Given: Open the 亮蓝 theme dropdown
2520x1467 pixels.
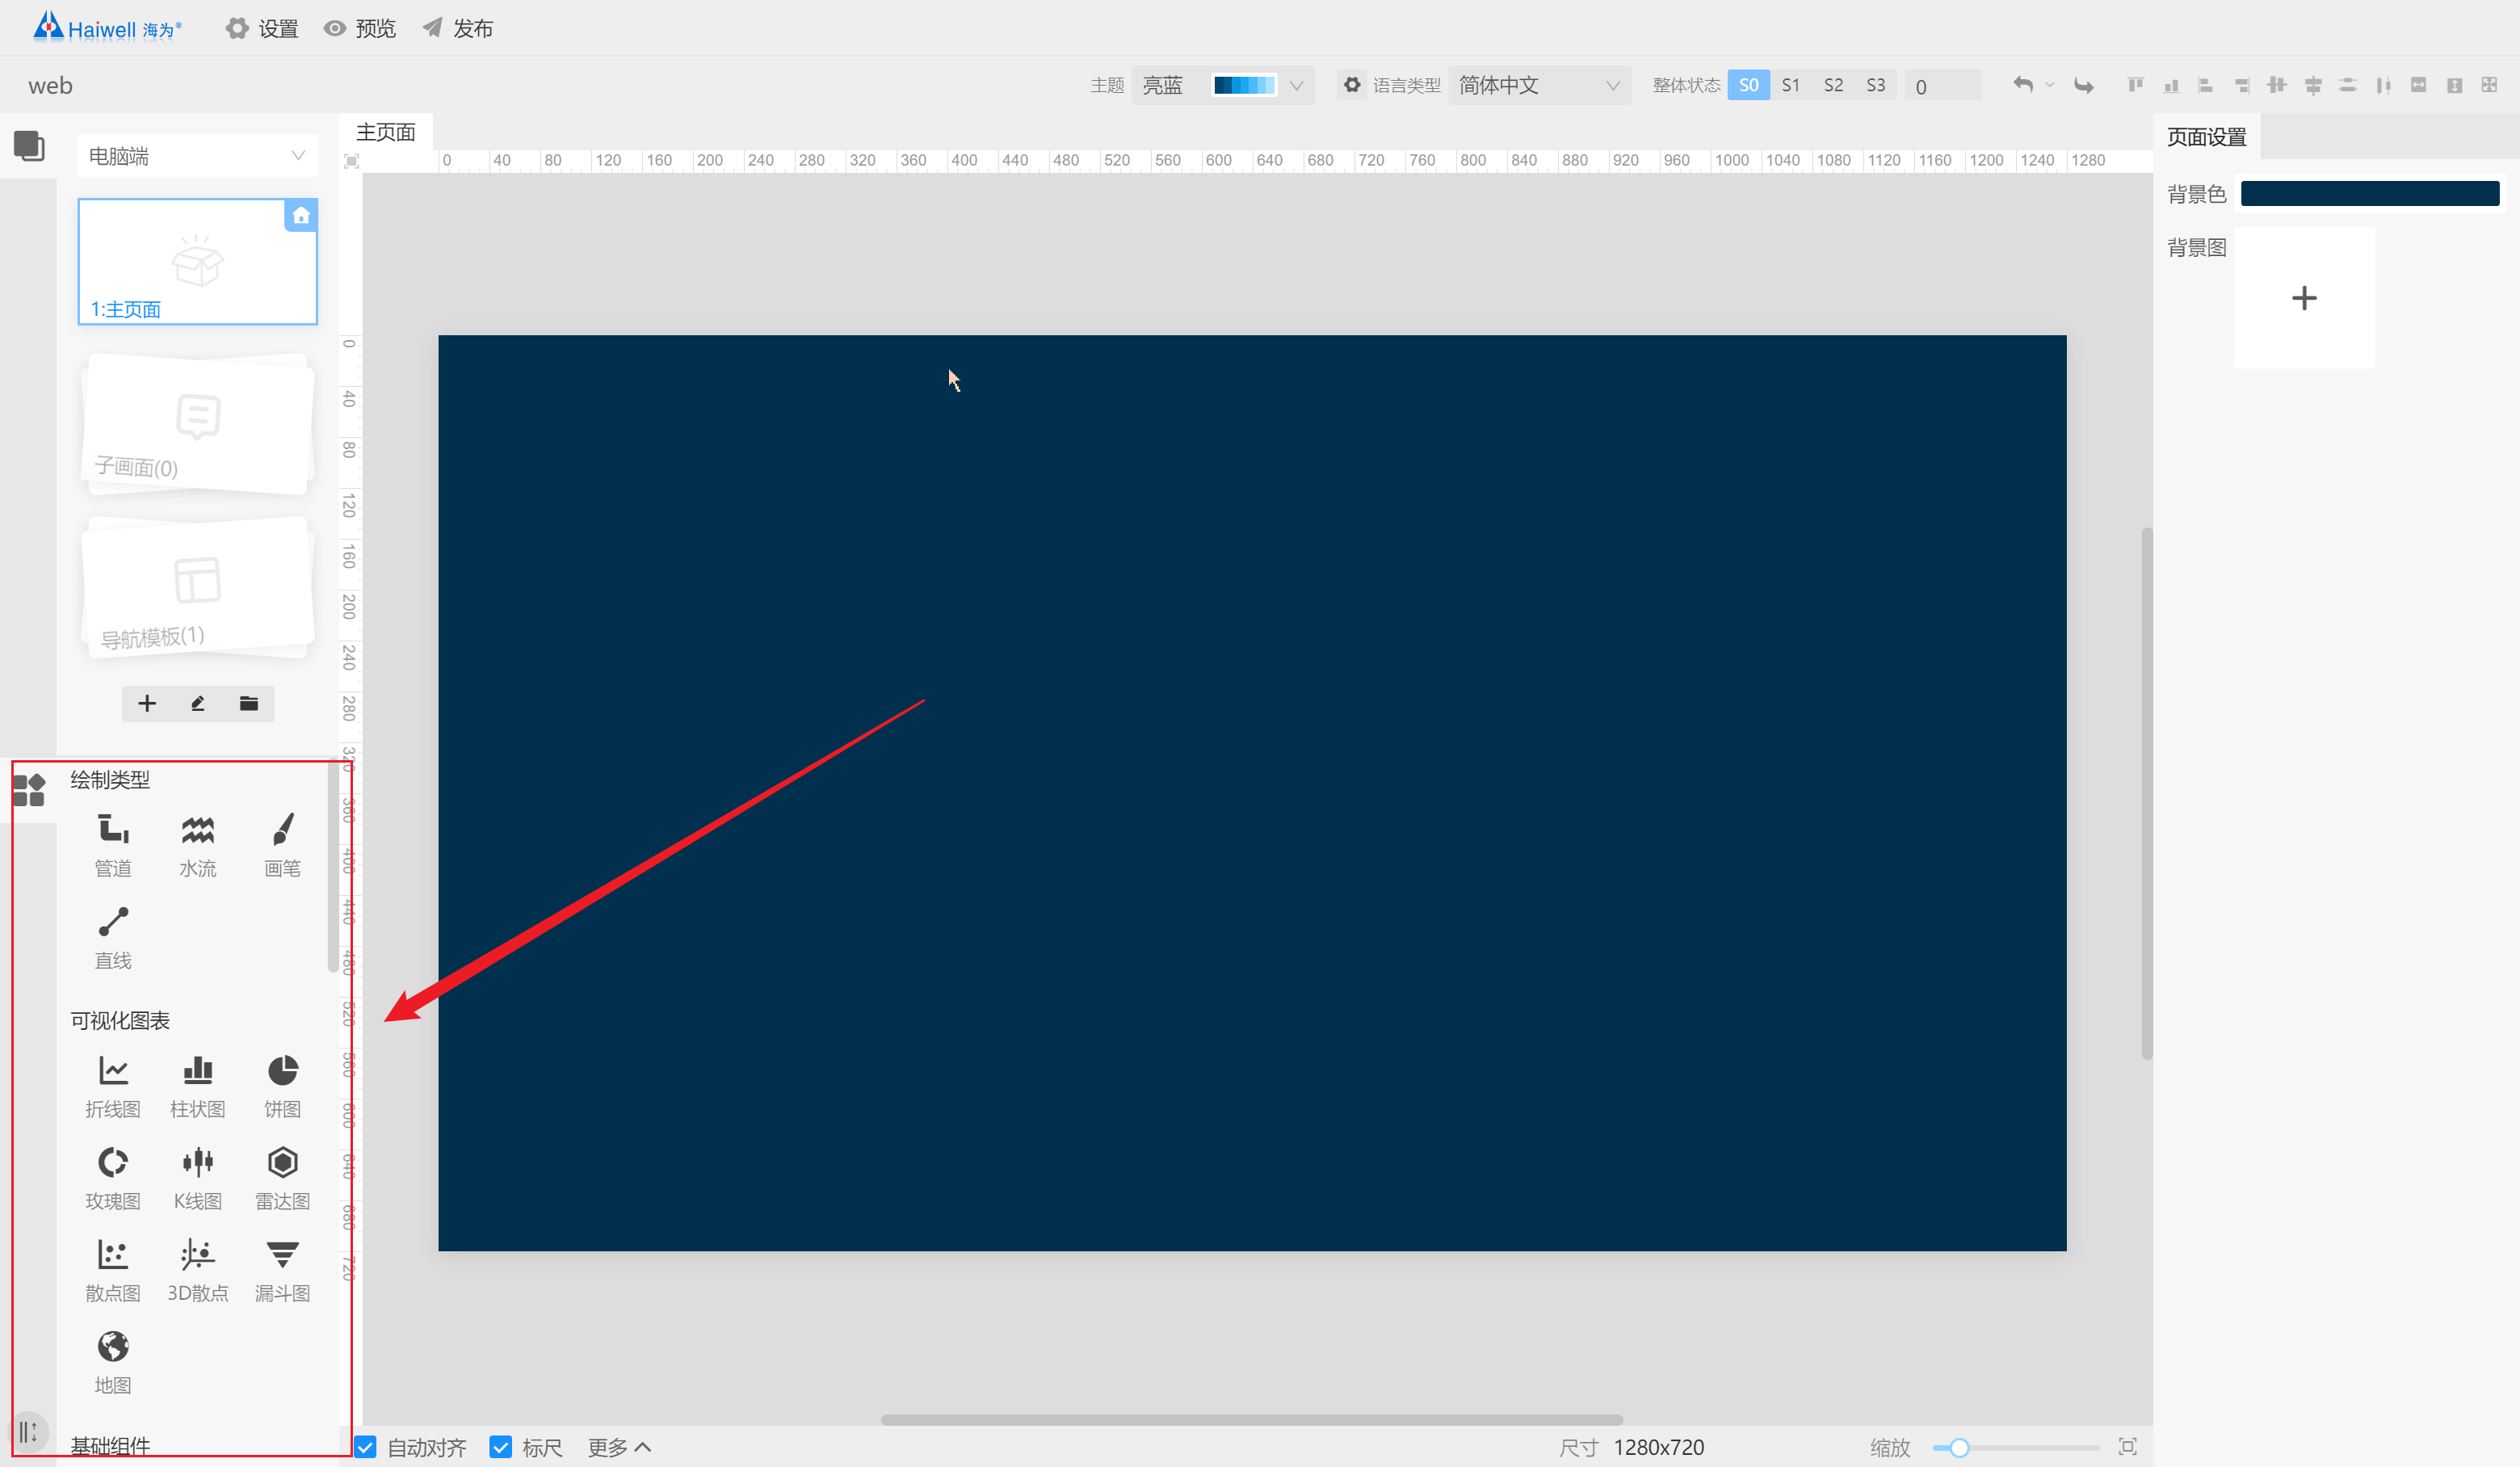Looking at the screenshot, I should (x=1223, y=85).
